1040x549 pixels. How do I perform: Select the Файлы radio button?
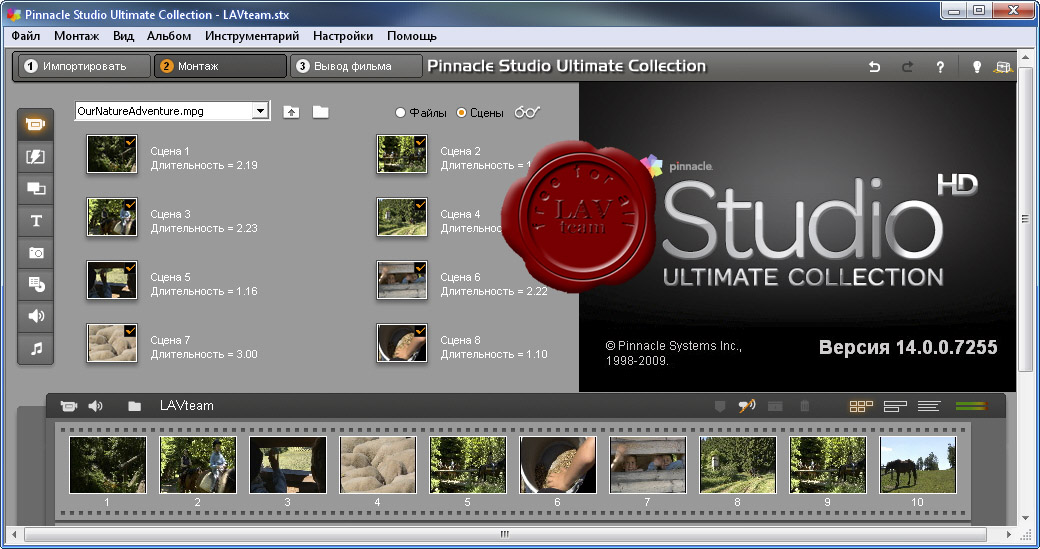click(400, 113)
